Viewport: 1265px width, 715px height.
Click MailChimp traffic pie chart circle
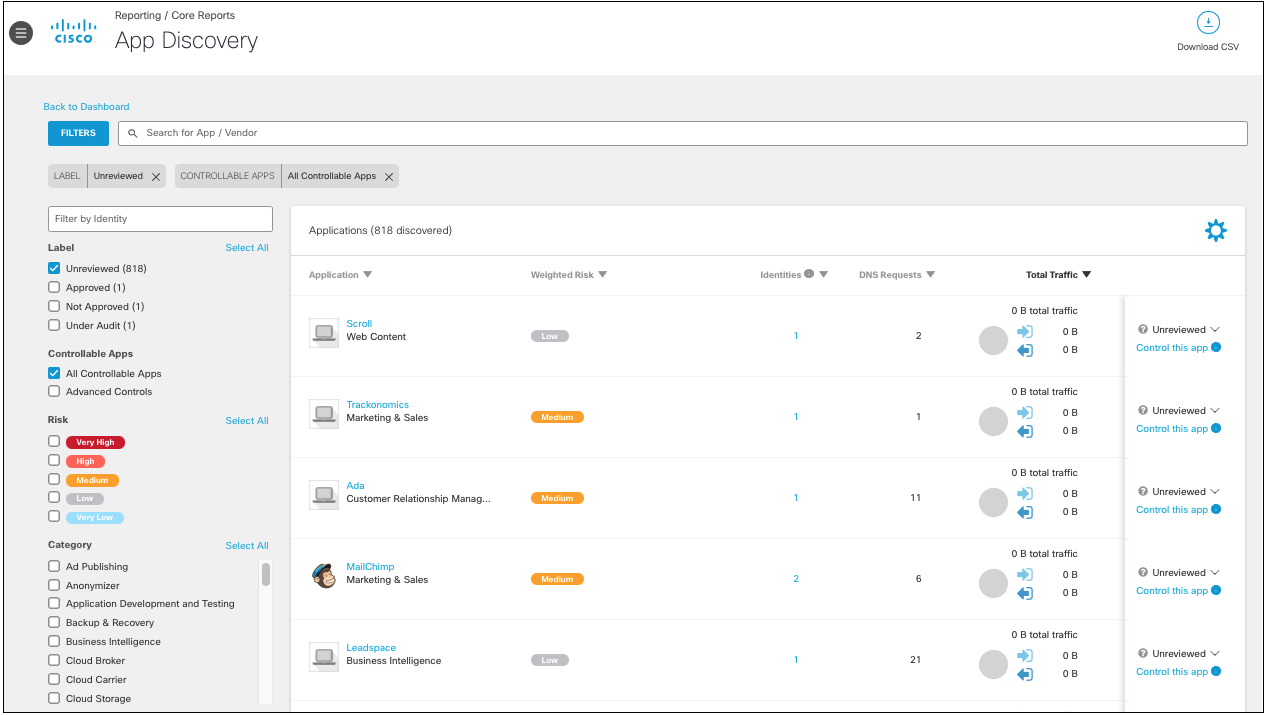(993, 584)
